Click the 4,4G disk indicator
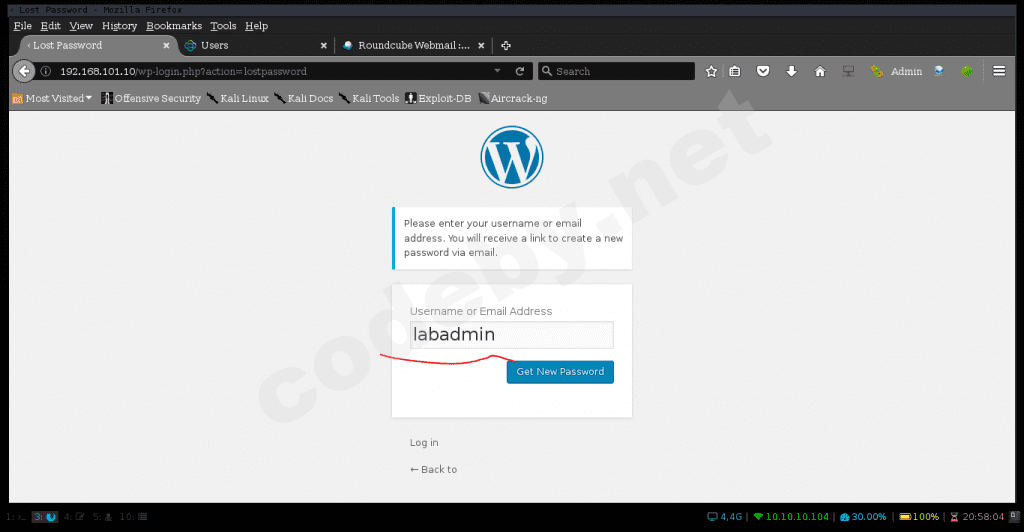 (725, 517)
